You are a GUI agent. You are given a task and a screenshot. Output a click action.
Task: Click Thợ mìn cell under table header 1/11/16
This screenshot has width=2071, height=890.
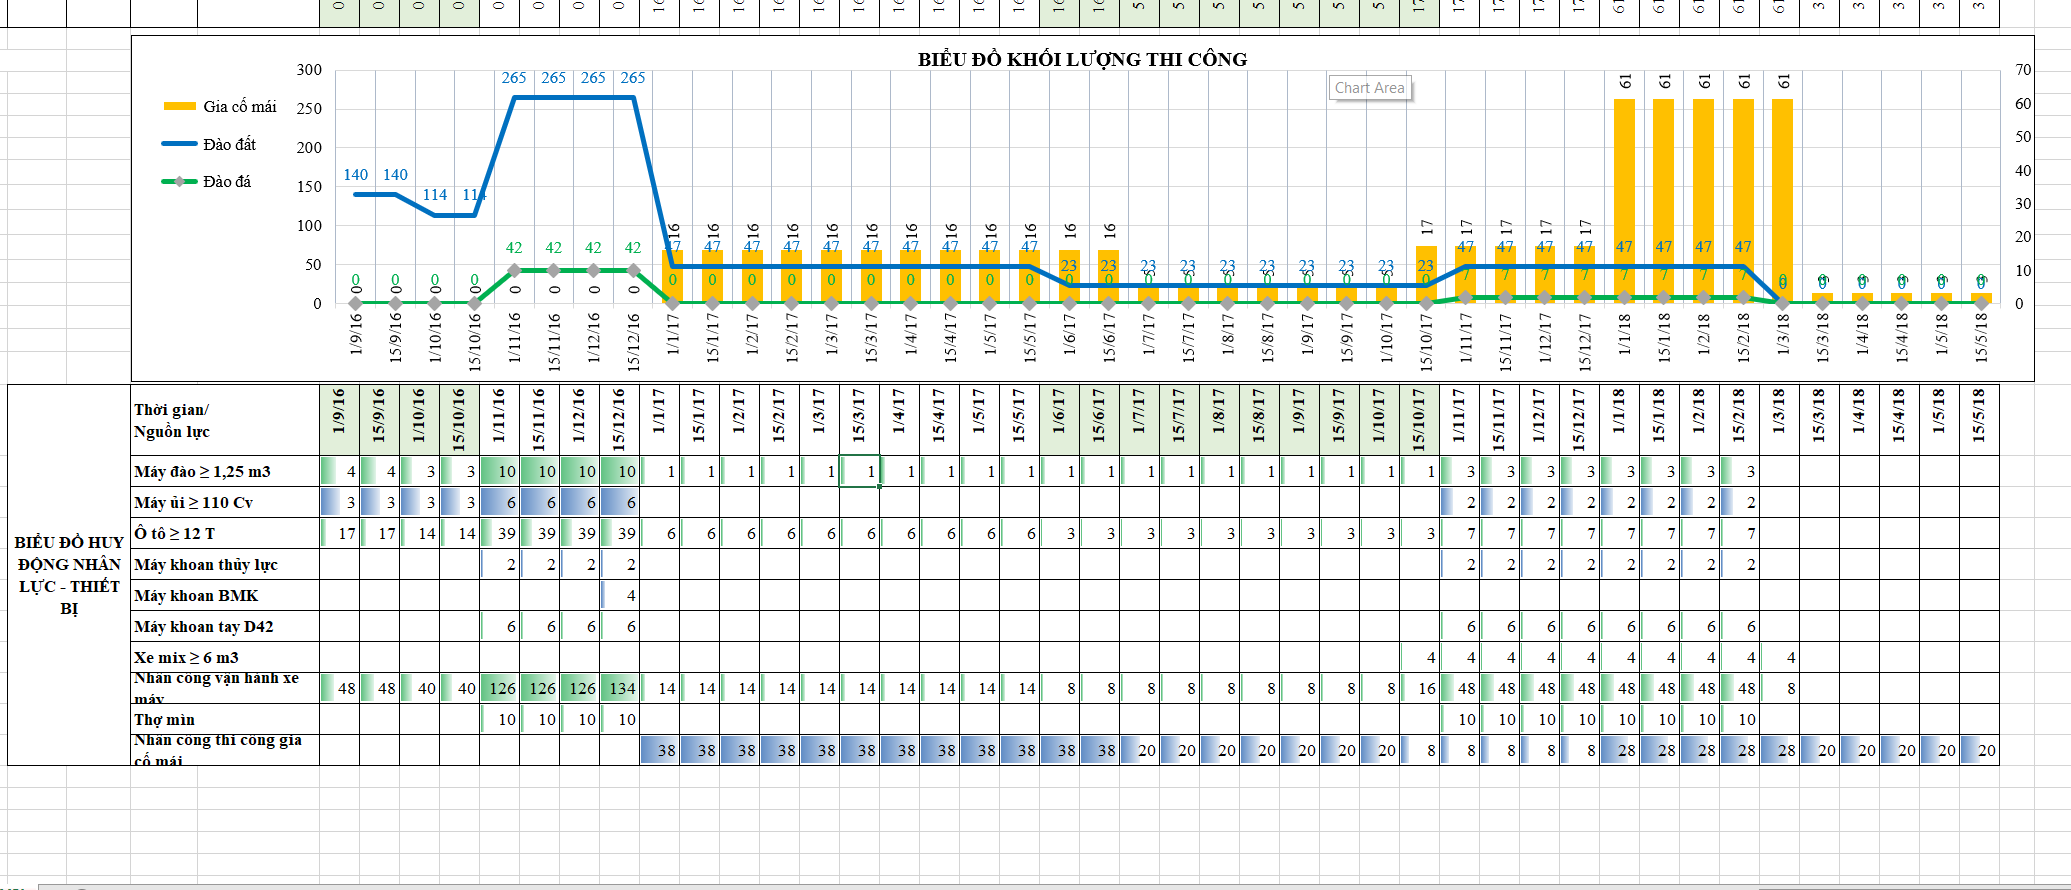500,719
